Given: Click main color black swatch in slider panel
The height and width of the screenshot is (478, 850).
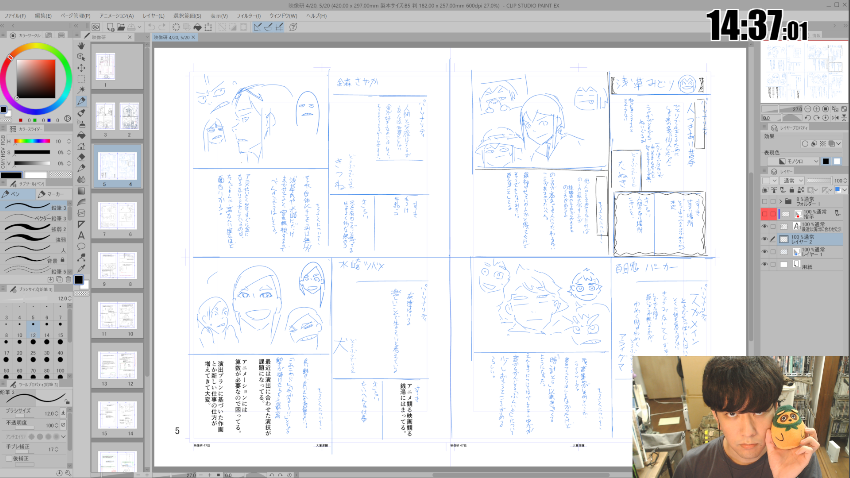Looking at the screenshot, I should coord(11,175).
